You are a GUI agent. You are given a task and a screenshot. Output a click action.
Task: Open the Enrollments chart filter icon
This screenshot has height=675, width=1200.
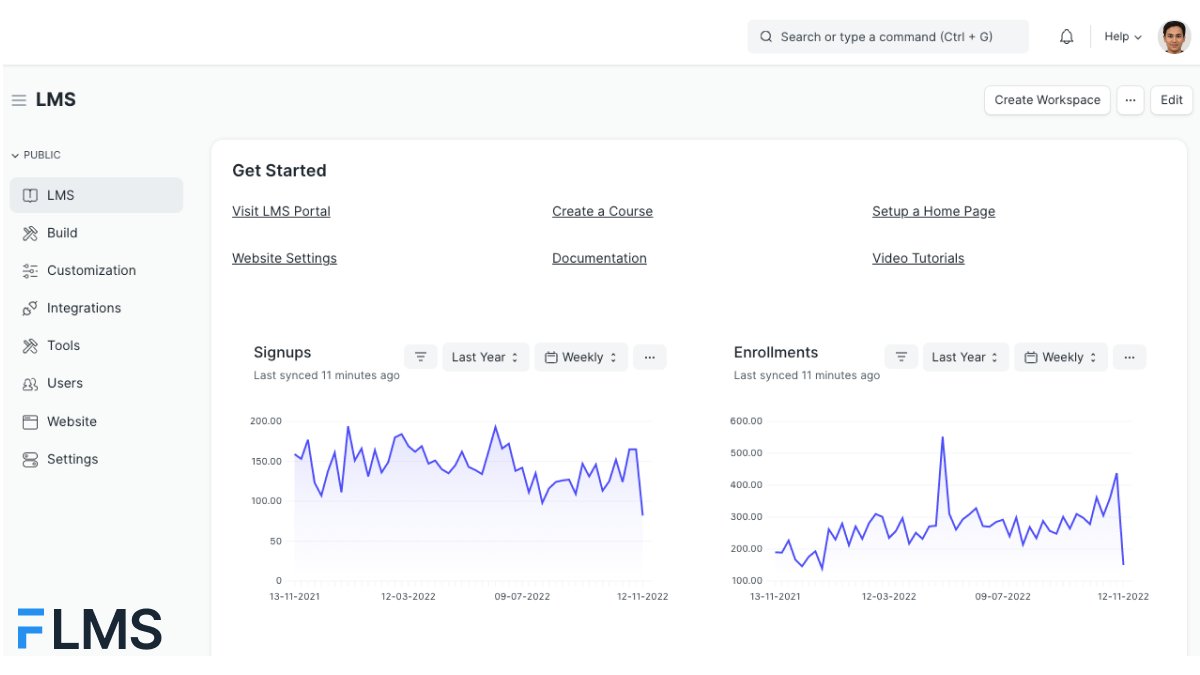(x=901, y=357)
